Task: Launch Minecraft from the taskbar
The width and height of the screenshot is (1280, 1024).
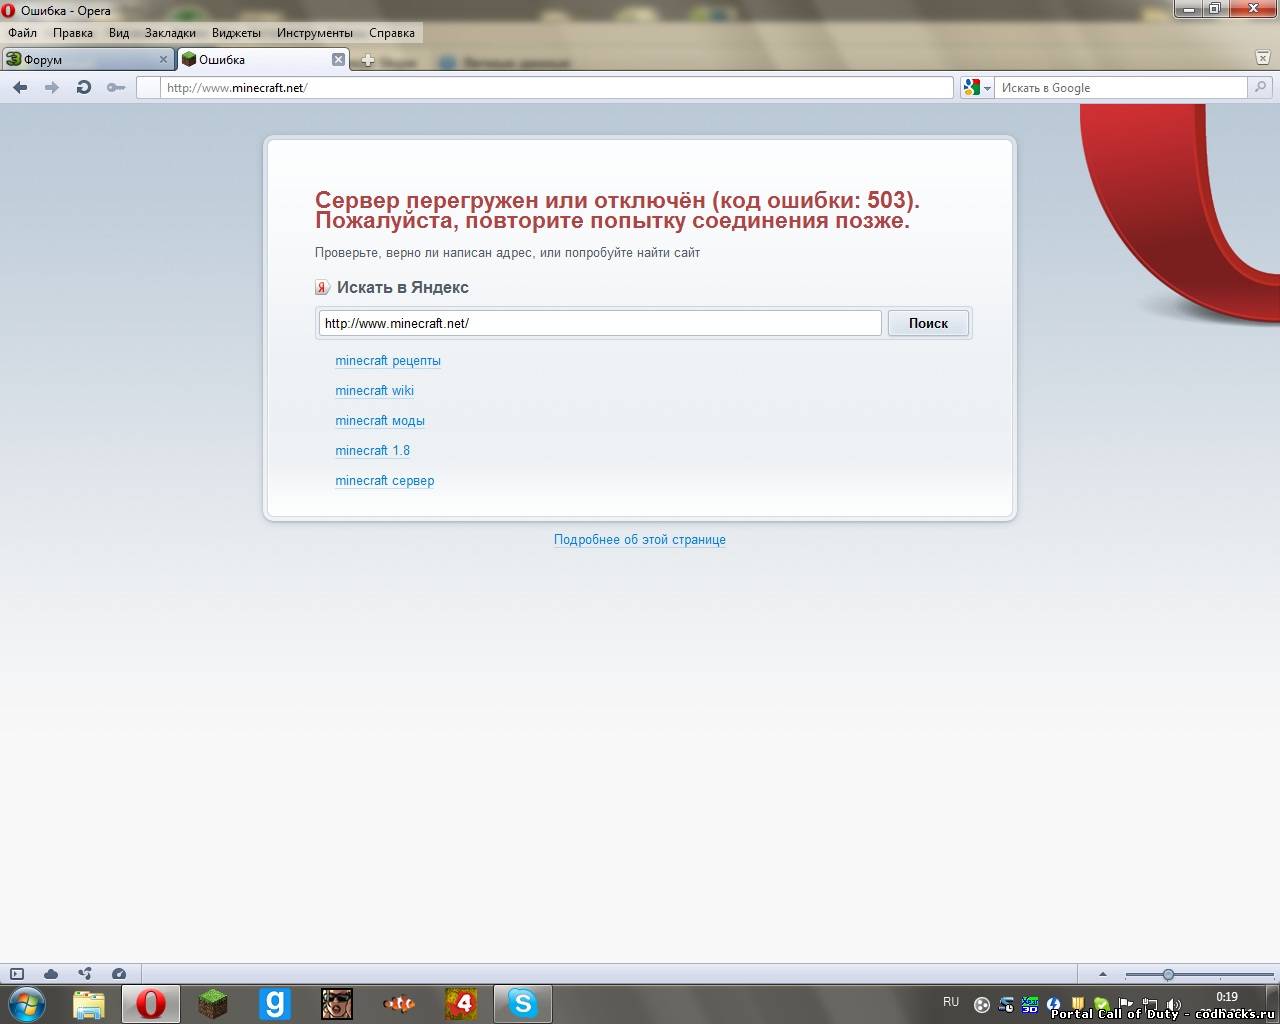Action: tap(212, 1003)
